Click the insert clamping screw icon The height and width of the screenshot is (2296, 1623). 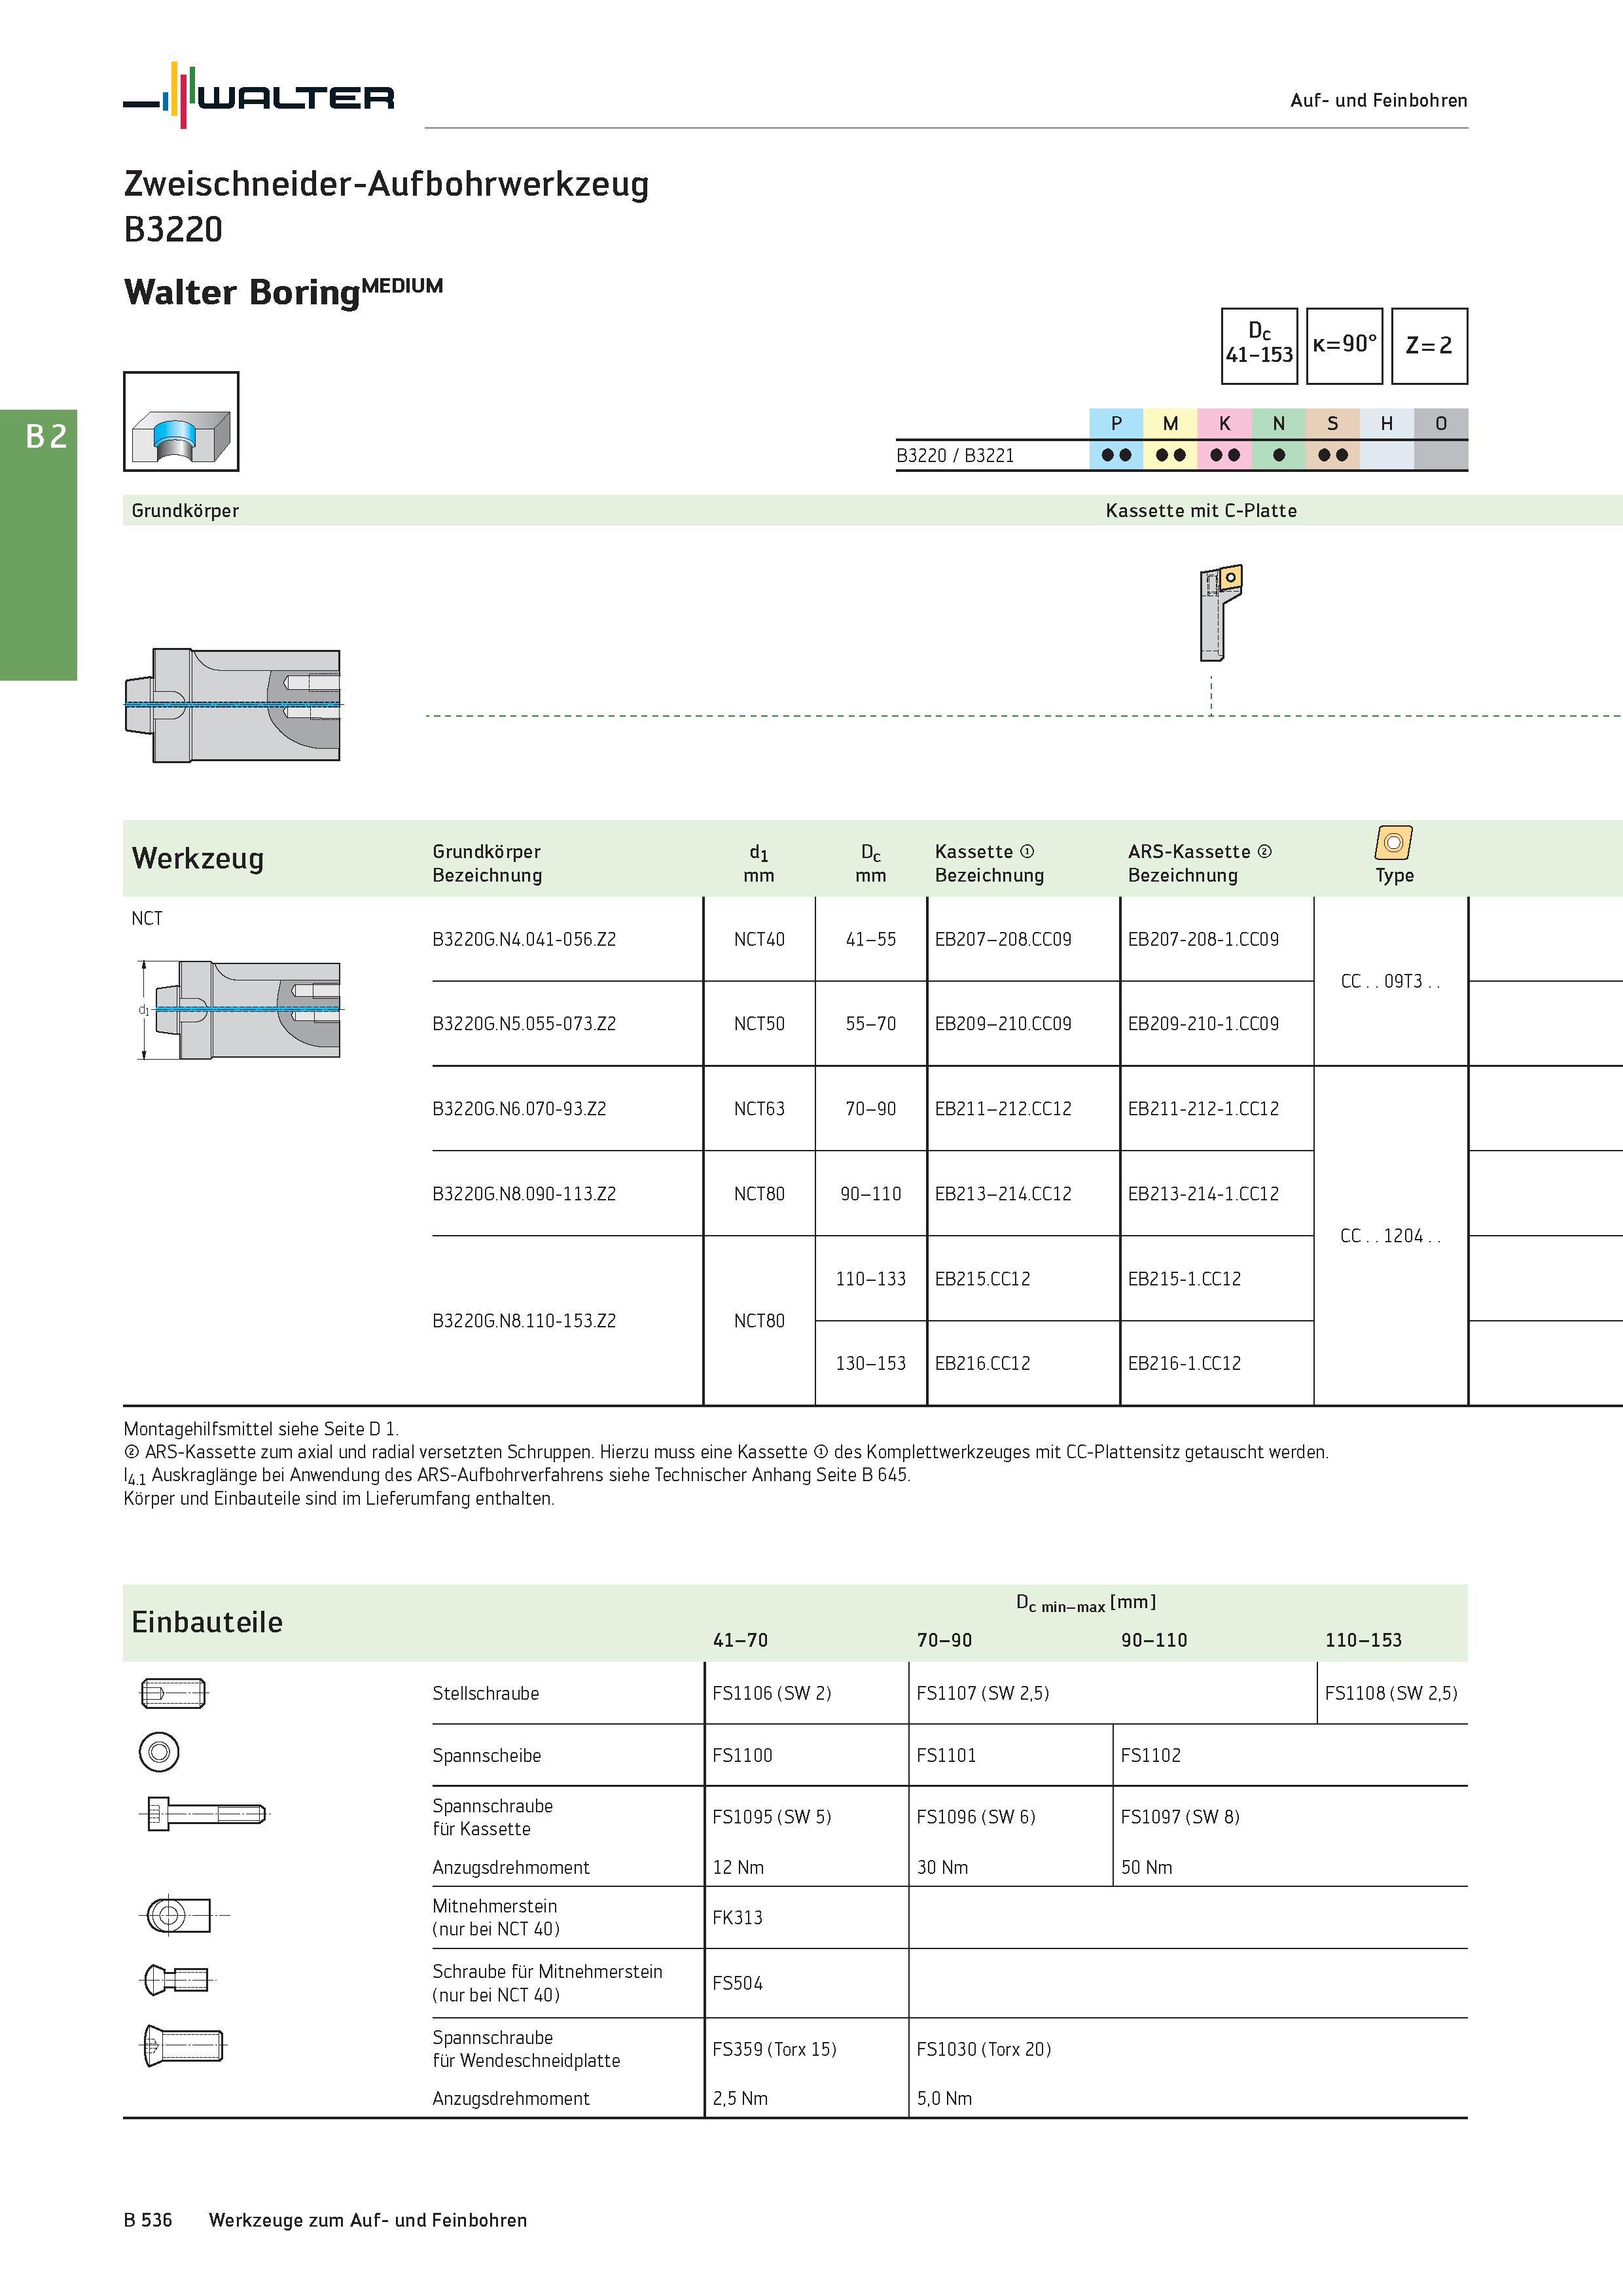(183, 2045)
